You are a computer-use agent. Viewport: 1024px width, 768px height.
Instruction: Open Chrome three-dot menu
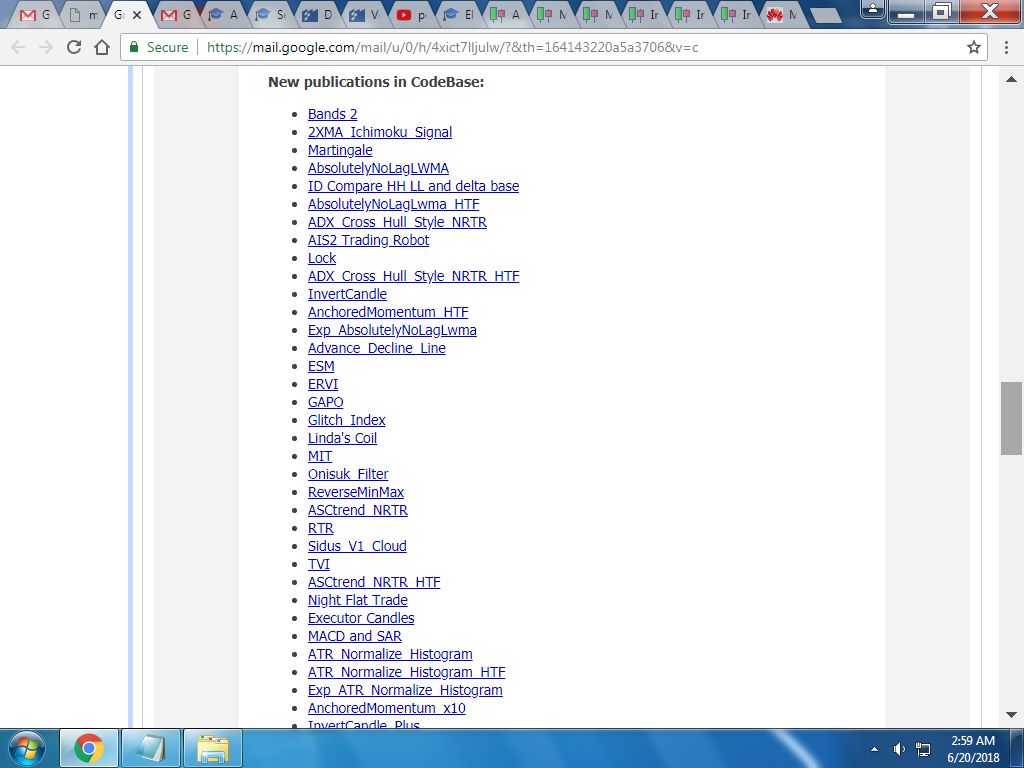[x=1006, y=47]
